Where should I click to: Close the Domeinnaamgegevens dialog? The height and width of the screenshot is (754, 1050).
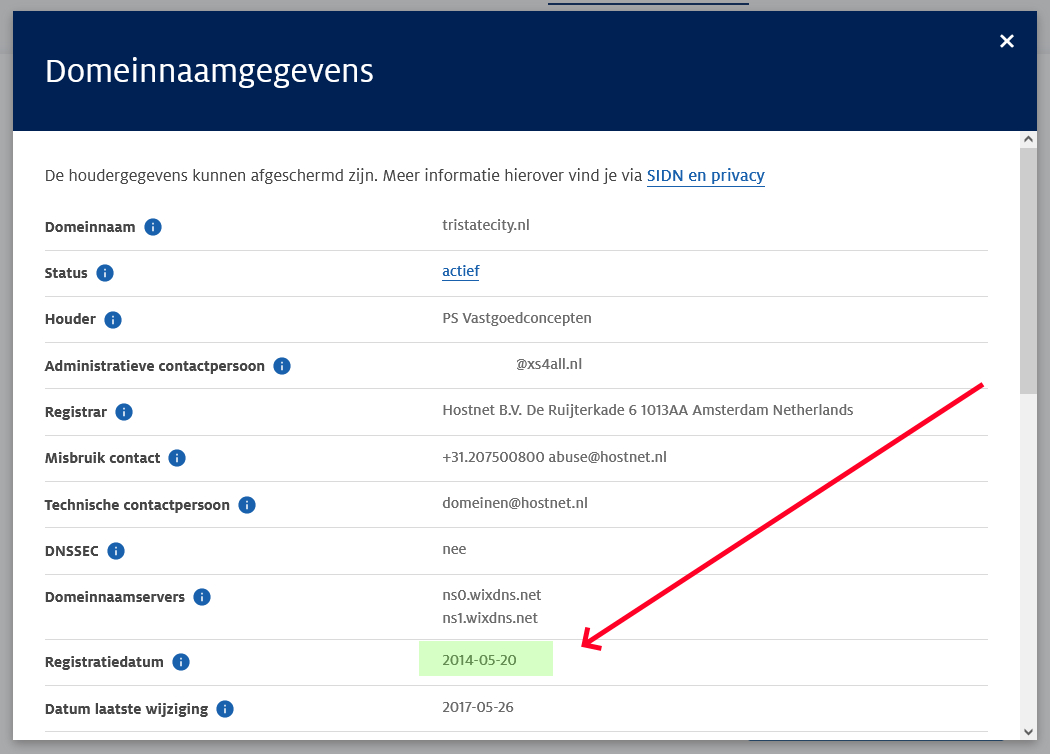(1006, 42)
